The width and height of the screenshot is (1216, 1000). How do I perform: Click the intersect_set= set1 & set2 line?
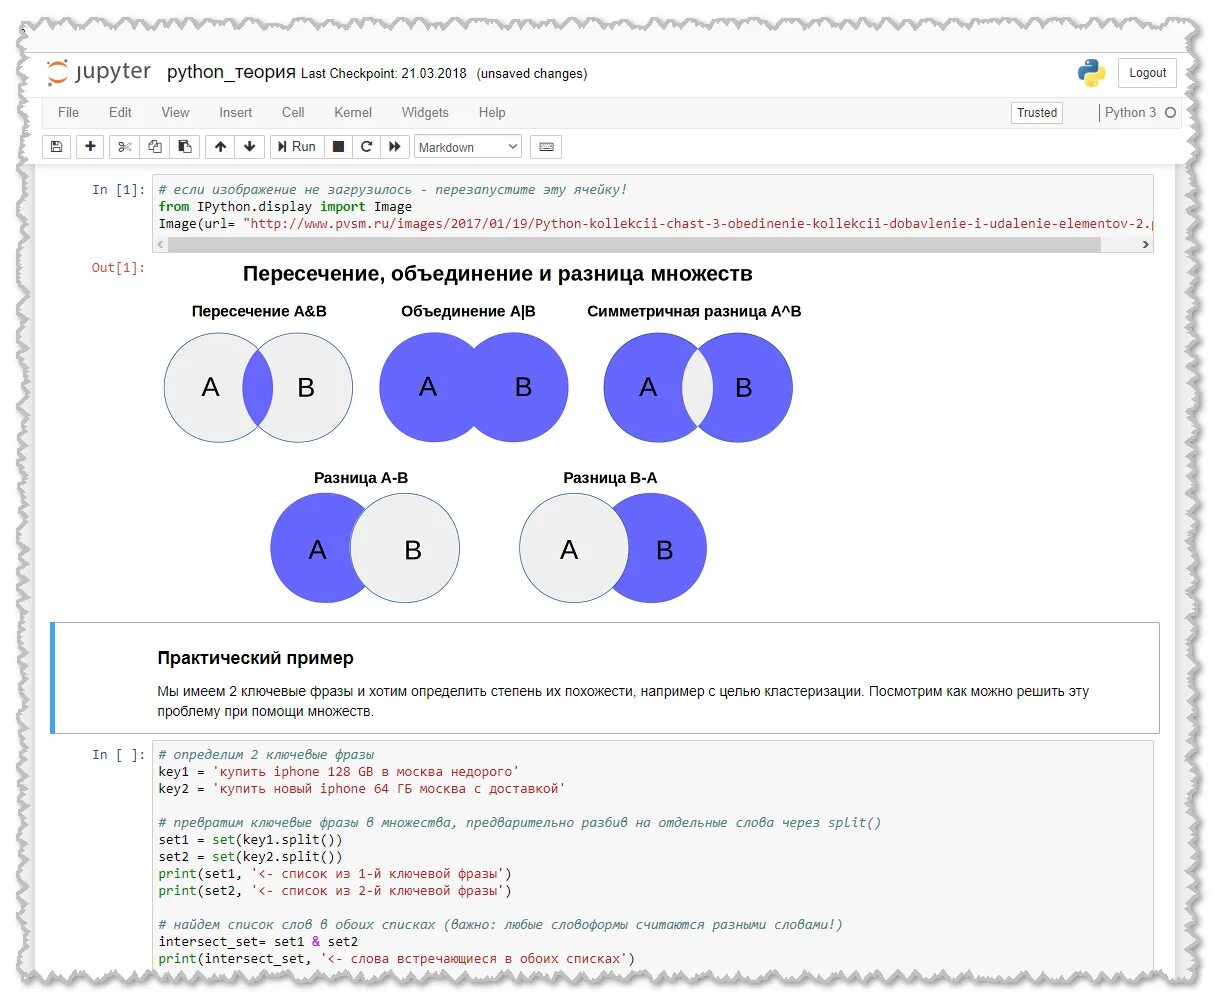coord(258,942)
